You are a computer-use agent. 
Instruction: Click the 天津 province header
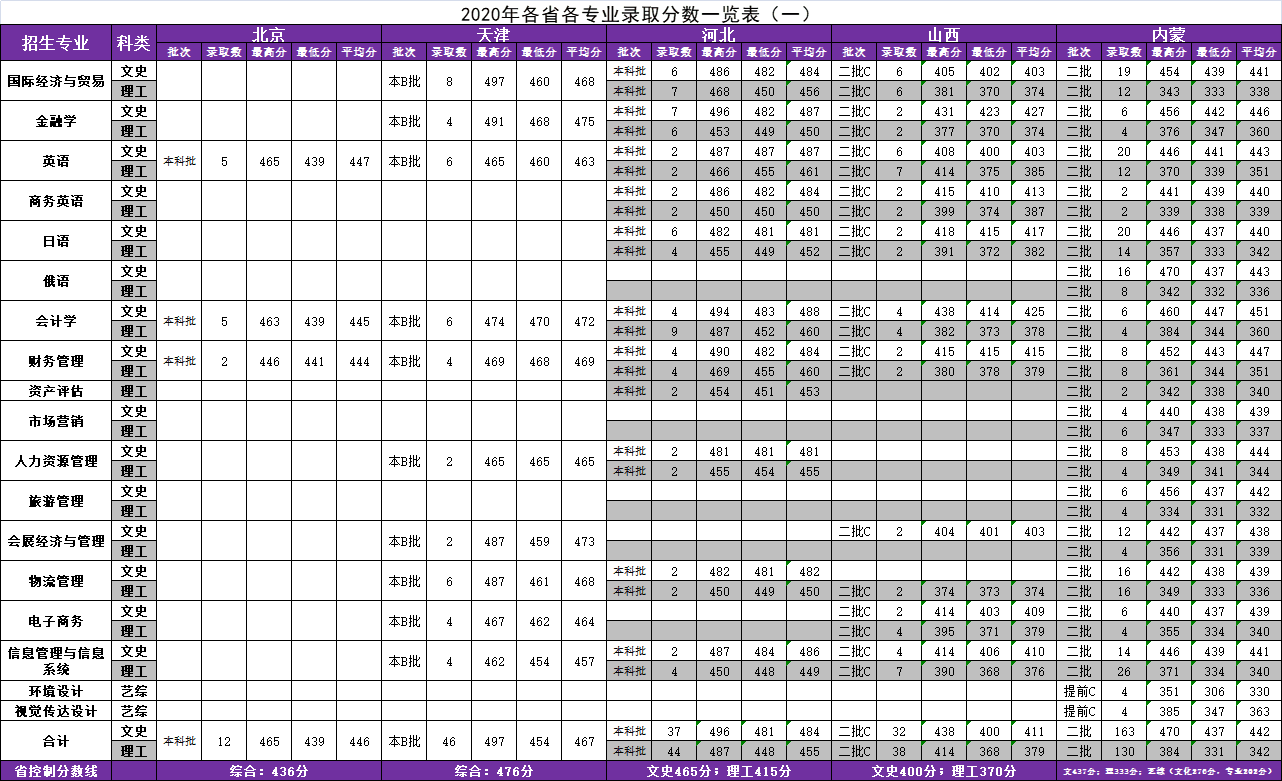click(494, 34)
